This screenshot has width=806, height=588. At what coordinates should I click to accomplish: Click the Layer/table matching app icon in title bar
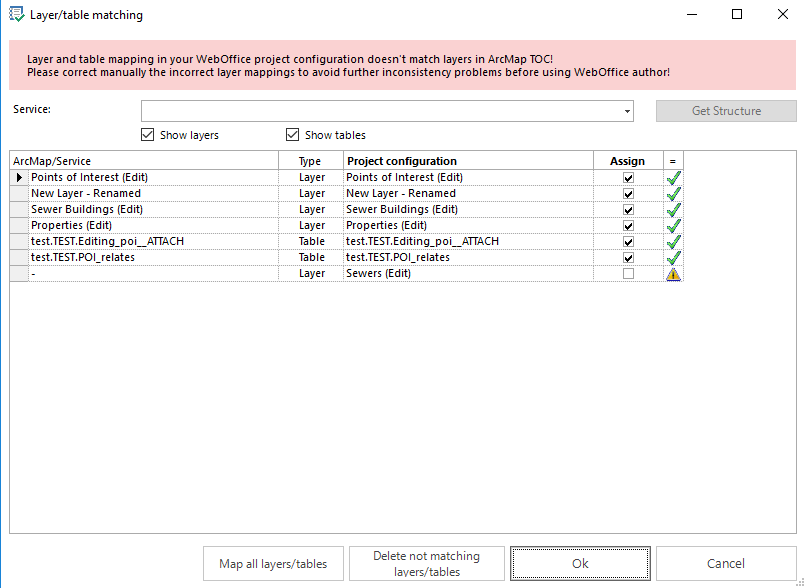(18, 14)
